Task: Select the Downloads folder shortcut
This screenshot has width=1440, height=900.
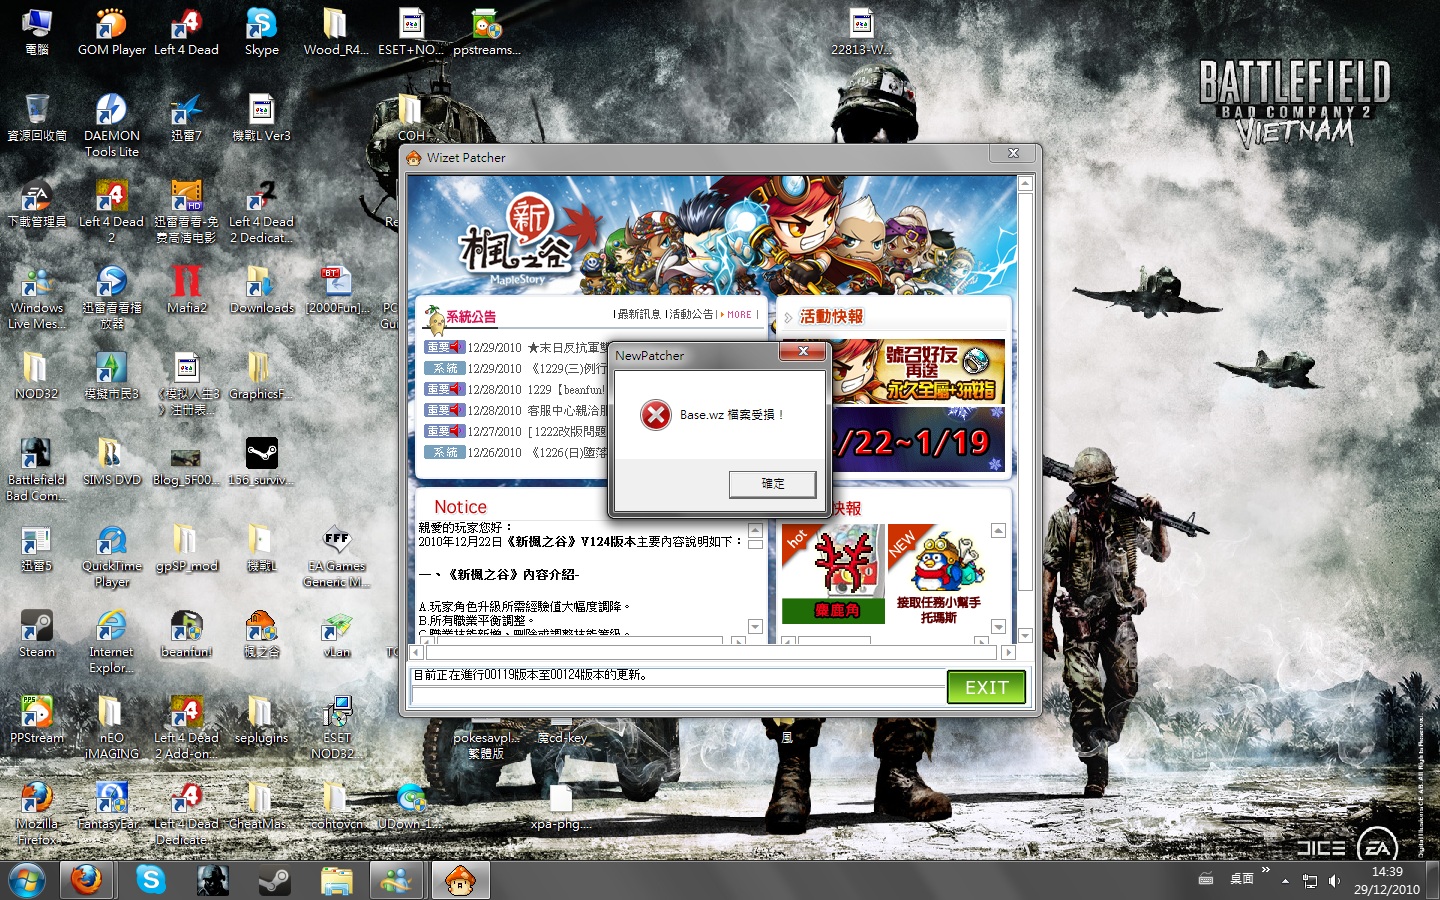Action: (x=261, y=290)
